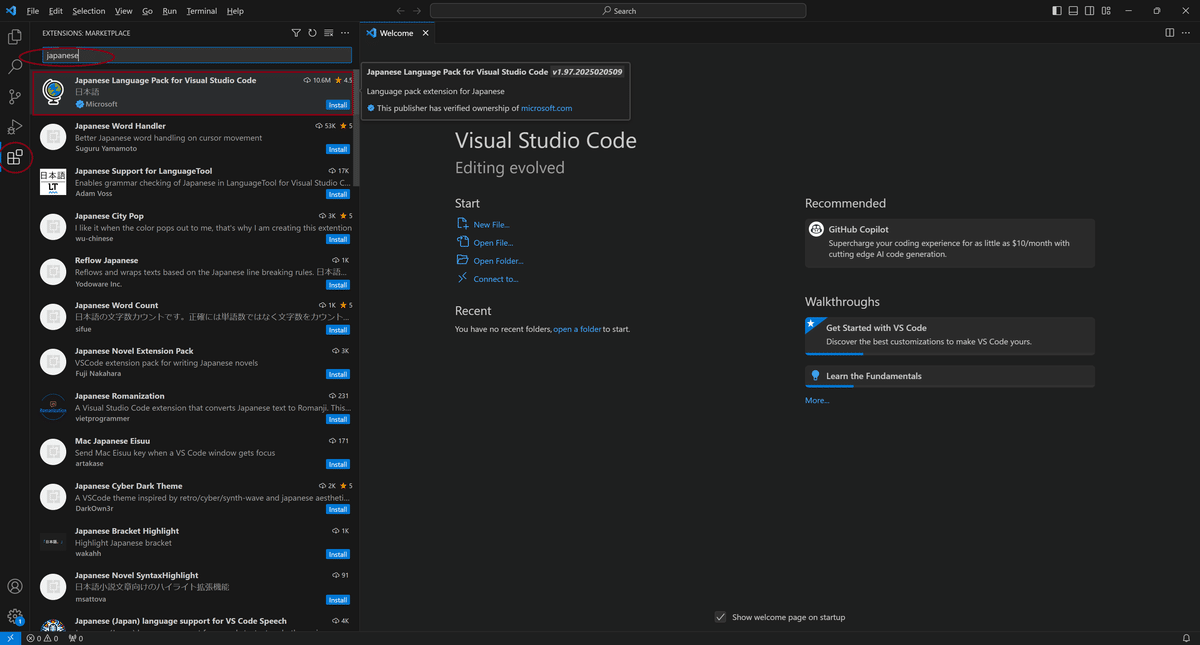Toggle the Primary Side Bar visibility
1200x645 pixels.
pos(1056,10)
